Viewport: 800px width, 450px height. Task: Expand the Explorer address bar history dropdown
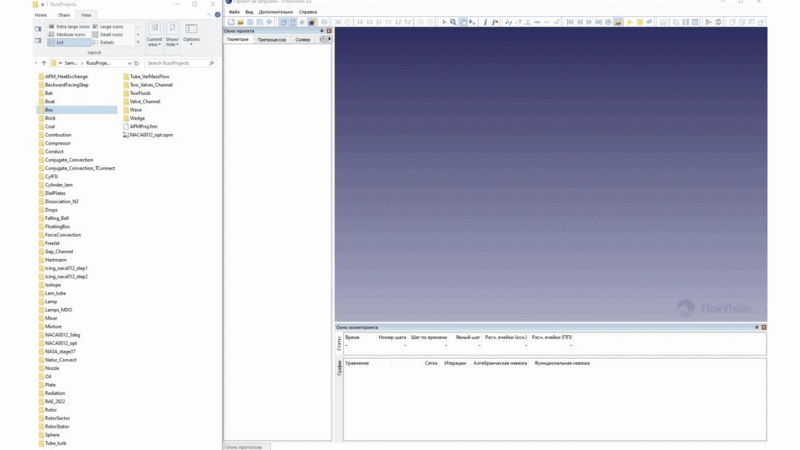(129, 63)
